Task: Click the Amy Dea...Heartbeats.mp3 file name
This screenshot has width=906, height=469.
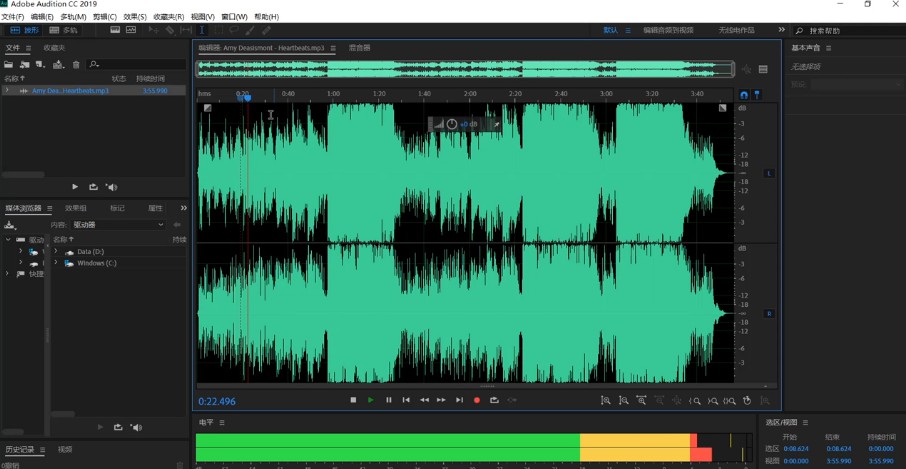Action: pos(70,90)
